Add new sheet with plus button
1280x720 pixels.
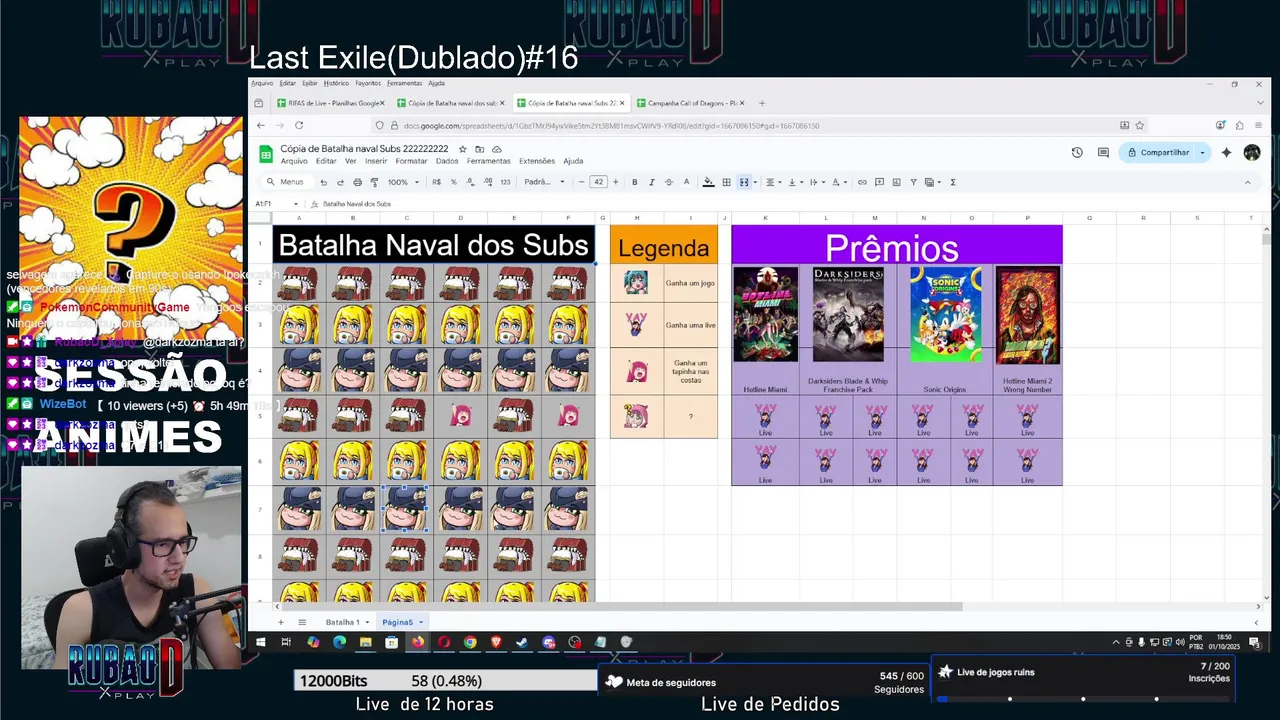(281, 622)
